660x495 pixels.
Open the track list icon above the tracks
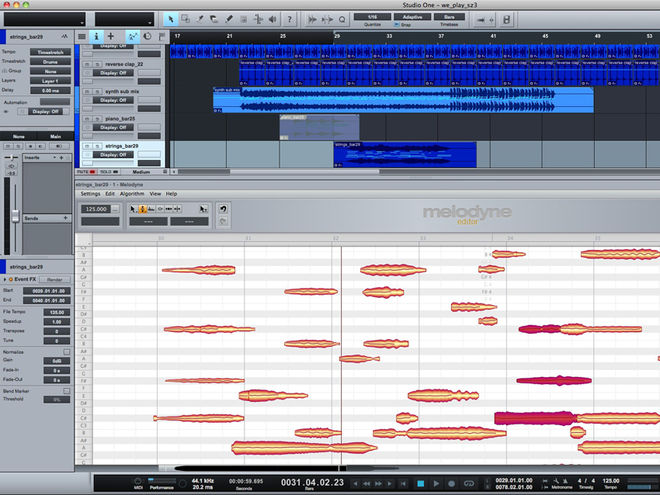[x=82, y=37]
